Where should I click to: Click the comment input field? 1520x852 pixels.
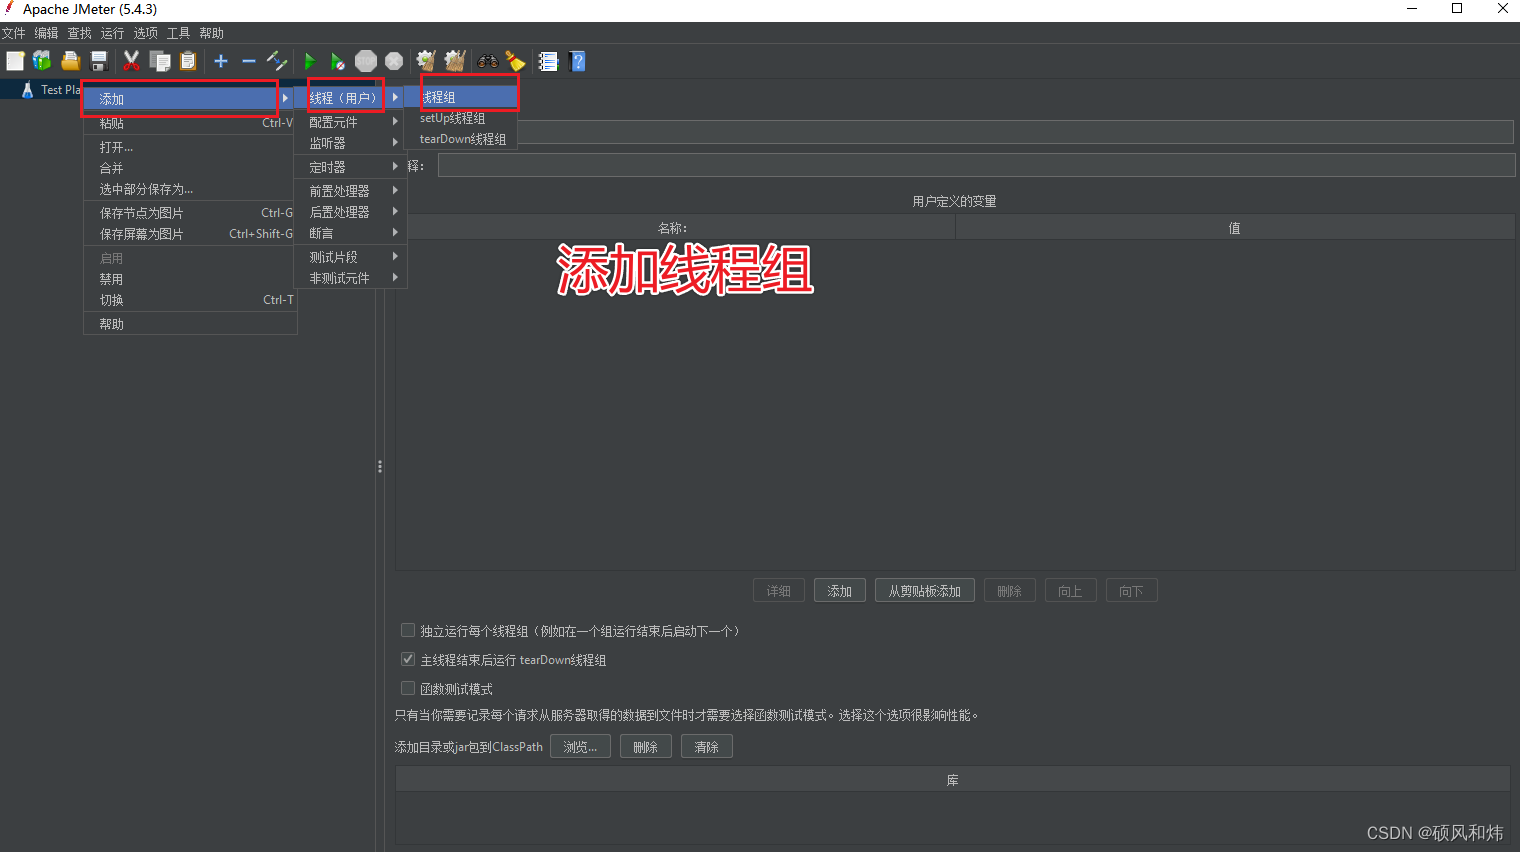click(976, 166)
